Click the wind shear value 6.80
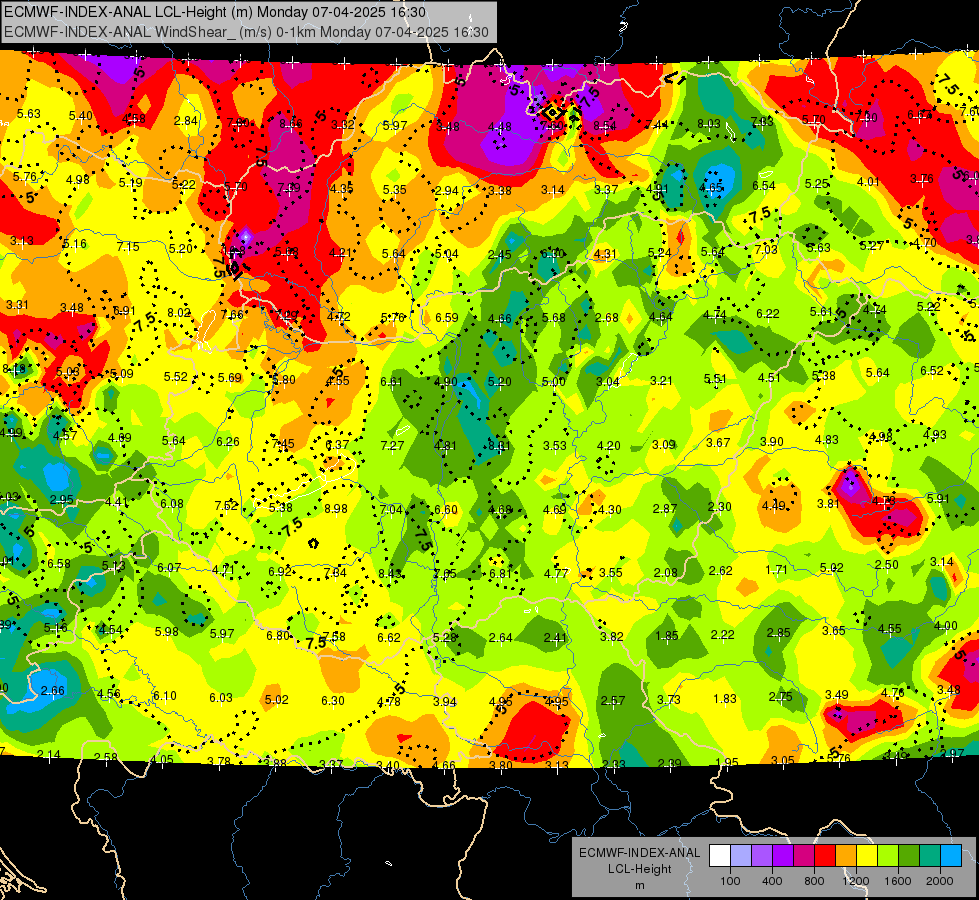The height and width of the screenshot is (900, 979). (278, 635)
